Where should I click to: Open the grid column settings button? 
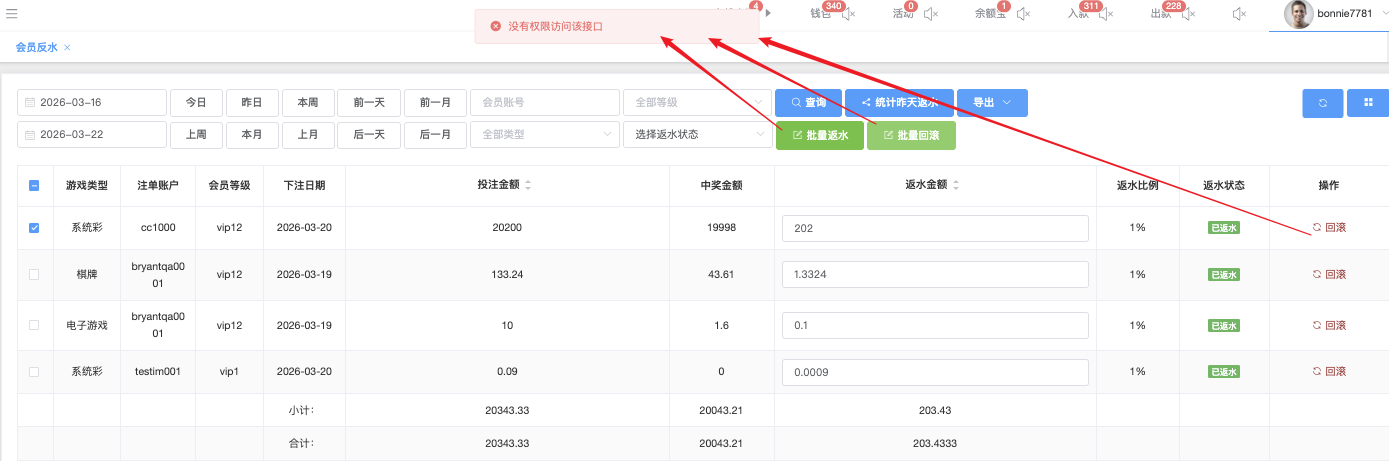pyautogui.click(x=1367, y=103)
